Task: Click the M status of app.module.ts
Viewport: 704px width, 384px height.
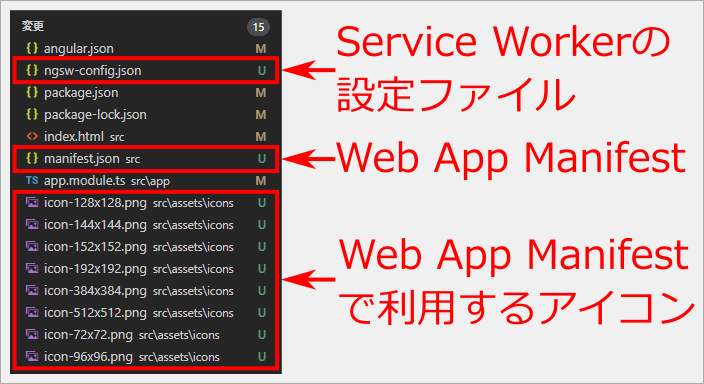Action: [261, 181]
